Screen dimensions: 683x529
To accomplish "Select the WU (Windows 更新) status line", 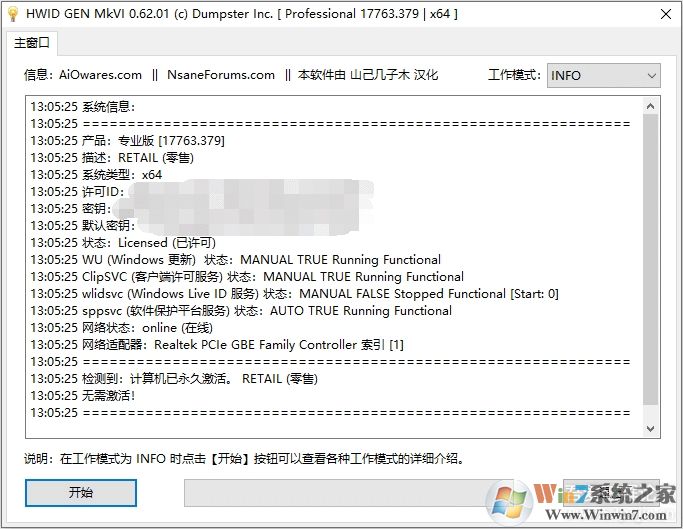I will (x=235, y=260).
